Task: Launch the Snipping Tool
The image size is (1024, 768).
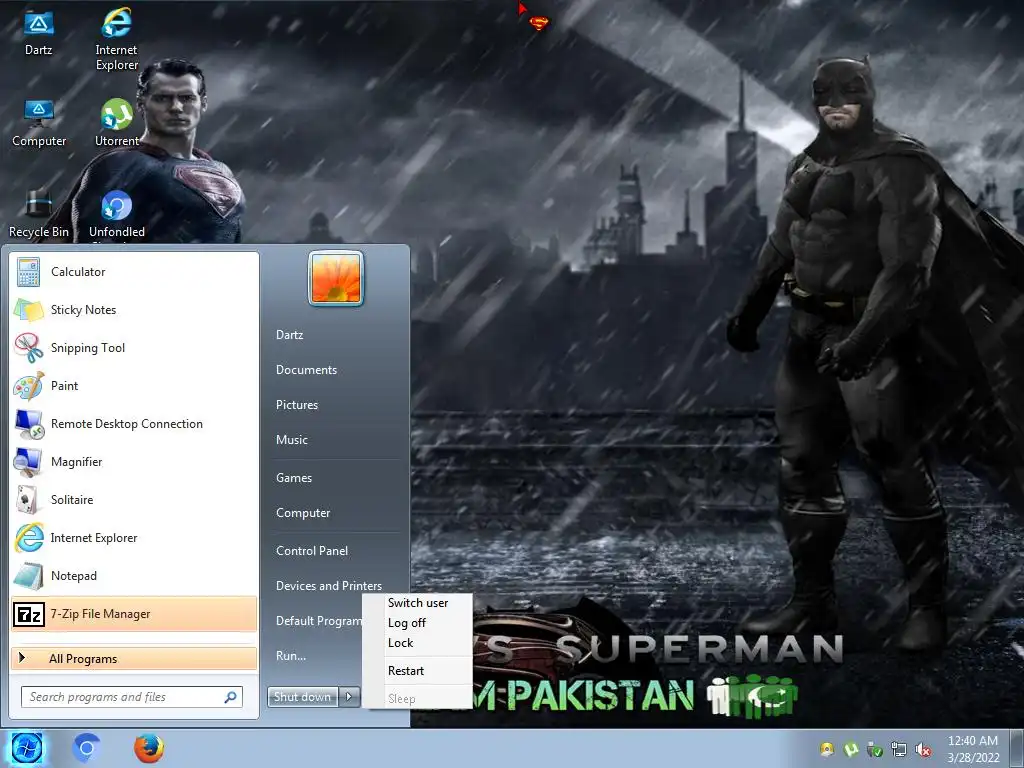Action: point(134,347)
